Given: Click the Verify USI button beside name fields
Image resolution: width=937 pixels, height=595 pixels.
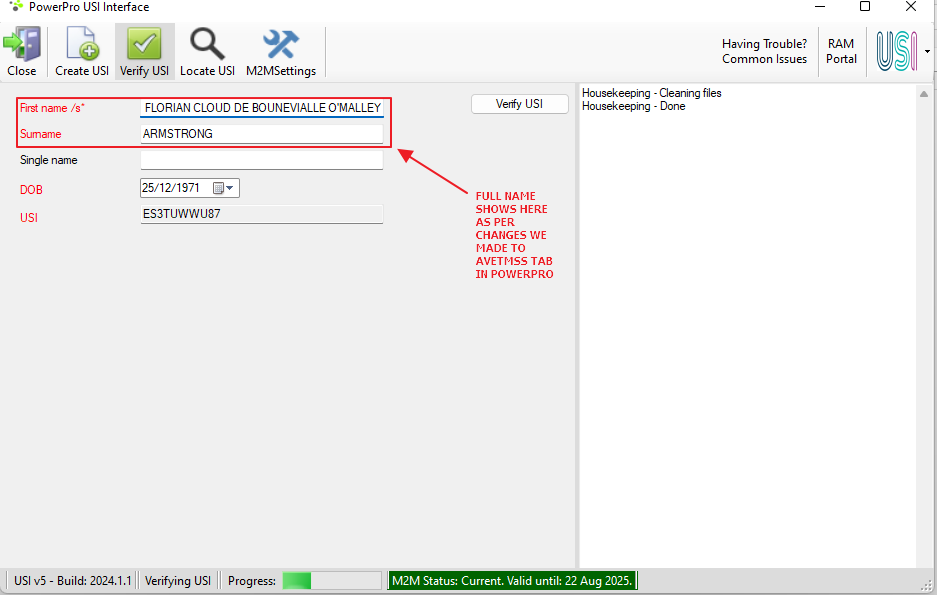Looking at the screenshot, I should pos(519,104).
